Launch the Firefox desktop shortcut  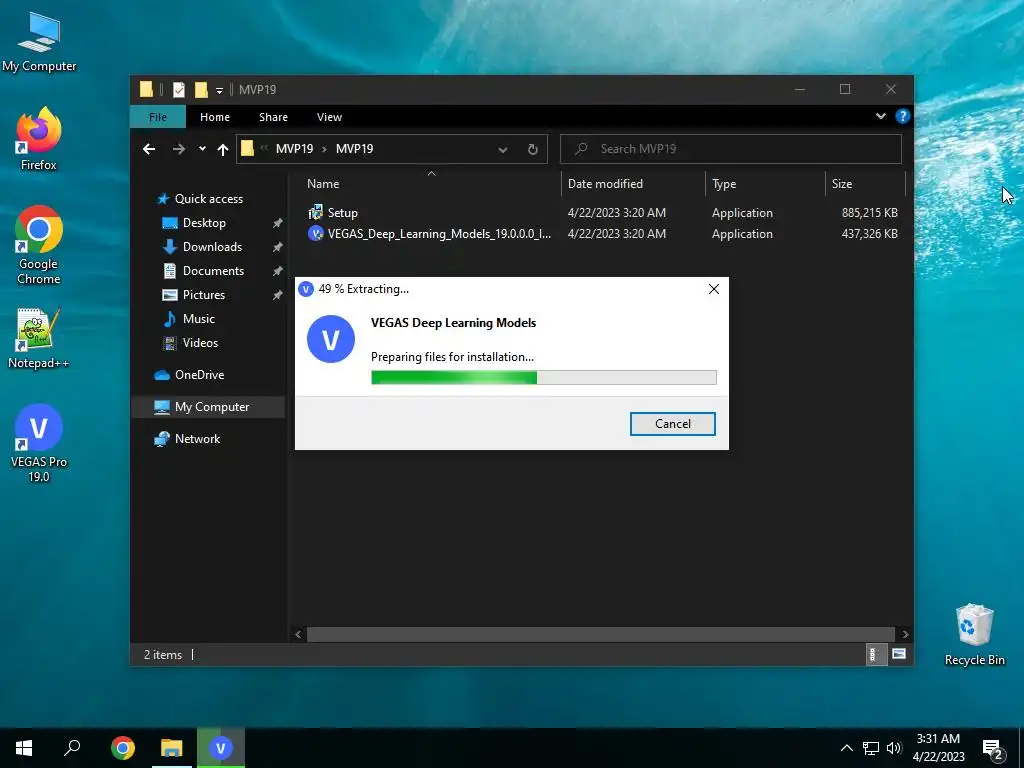point(39,138)
